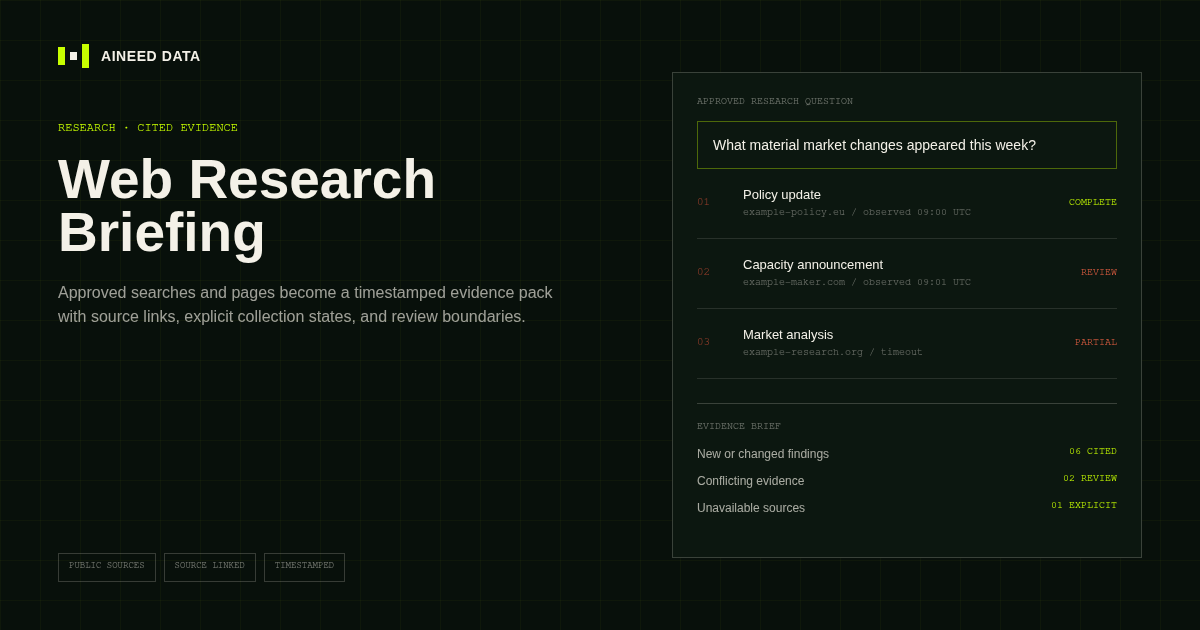Viewport: 1200px width, 630px height.
Task: Click the AINEED DATA brand name
Action: (x=151, y=56)
